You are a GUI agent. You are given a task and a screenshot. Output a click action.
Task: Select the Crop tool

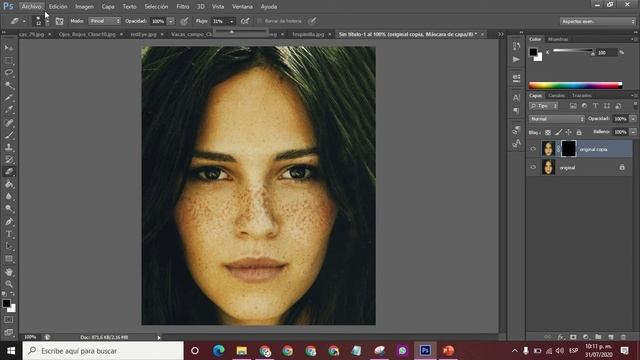(9, 98)
